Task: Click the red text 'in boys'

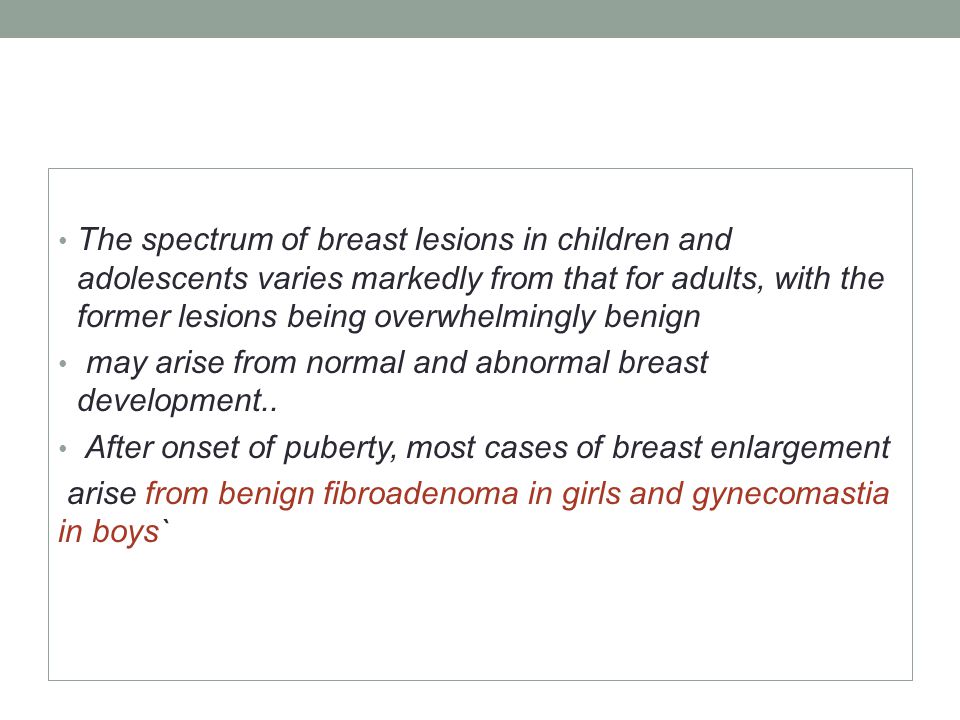Action: tap(109, 532)
